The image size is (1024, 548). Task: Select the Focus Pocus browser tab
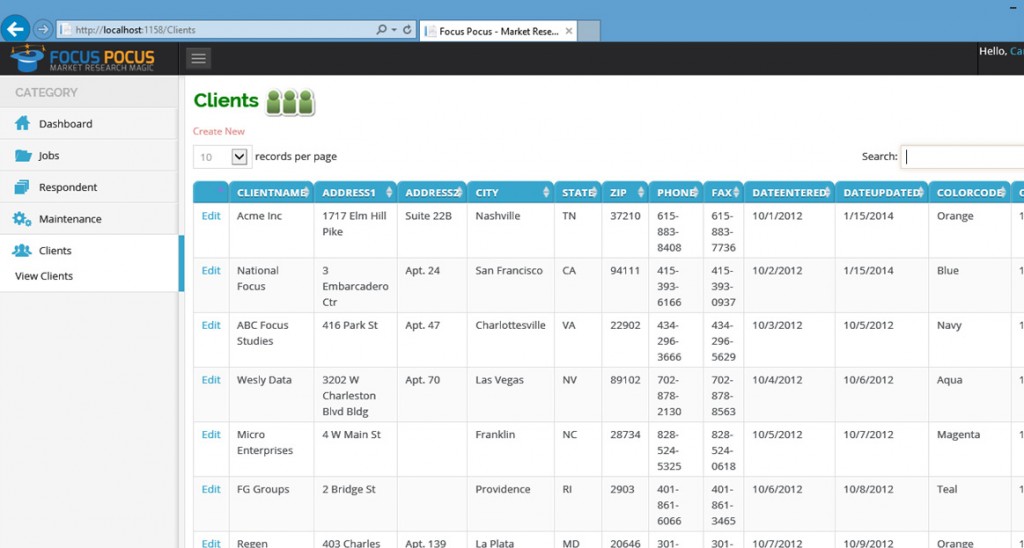[498, 31]
